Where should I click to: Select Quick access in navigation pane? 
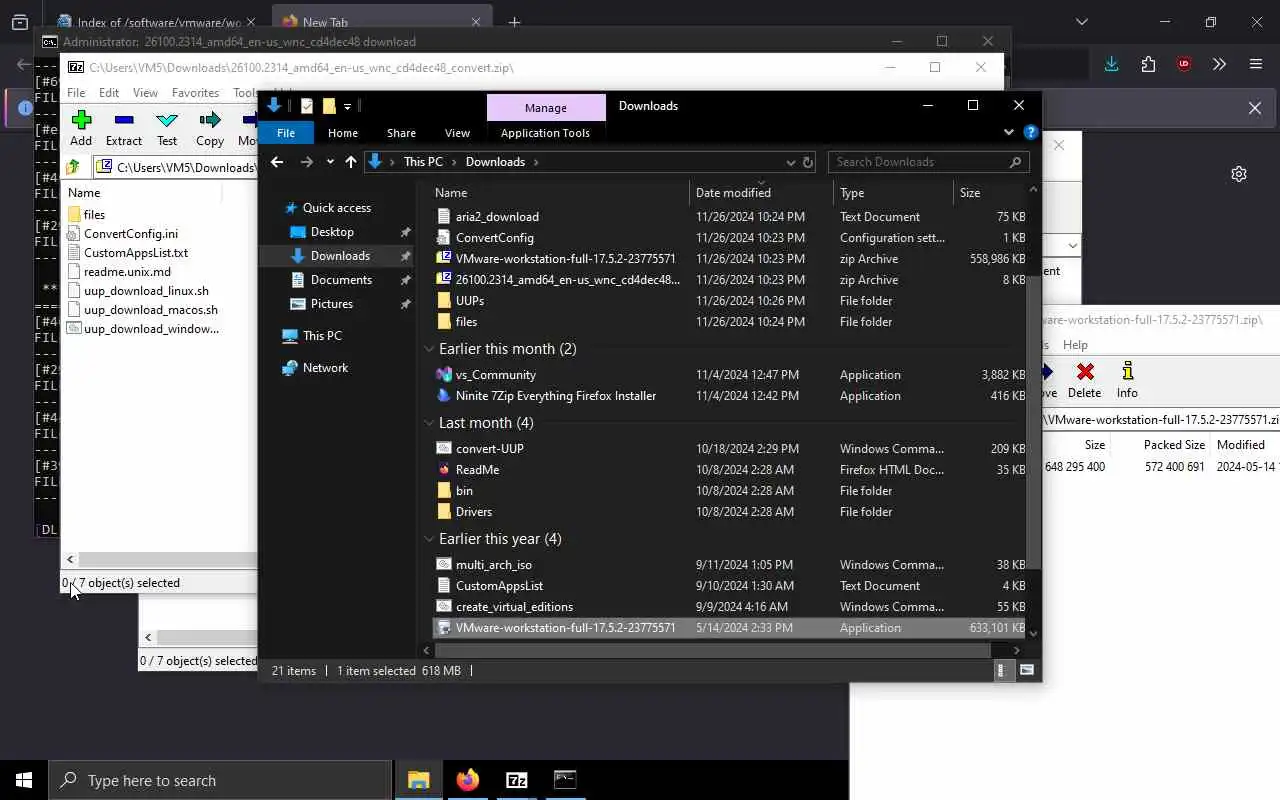(x=336, y=208)
